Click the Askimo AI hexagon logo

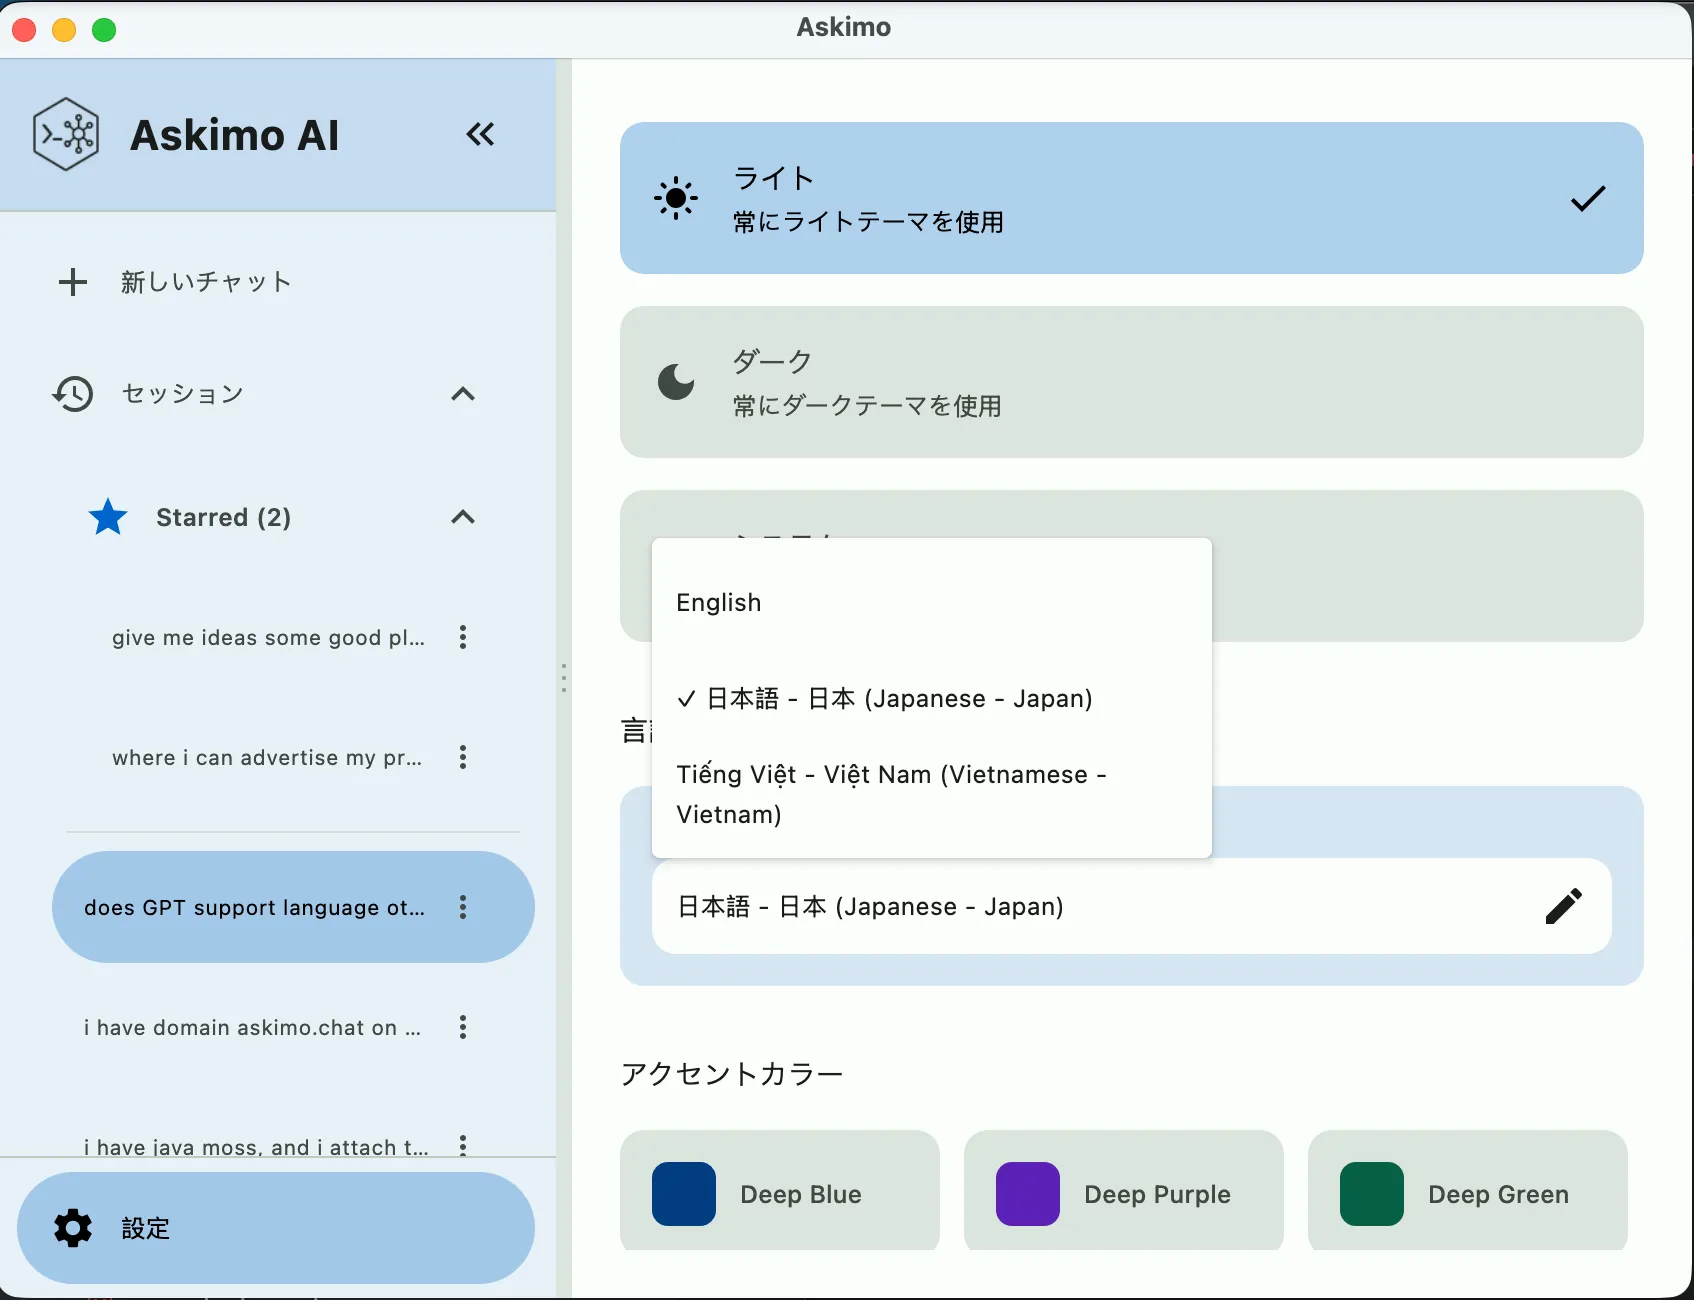(x=66, y=134)
